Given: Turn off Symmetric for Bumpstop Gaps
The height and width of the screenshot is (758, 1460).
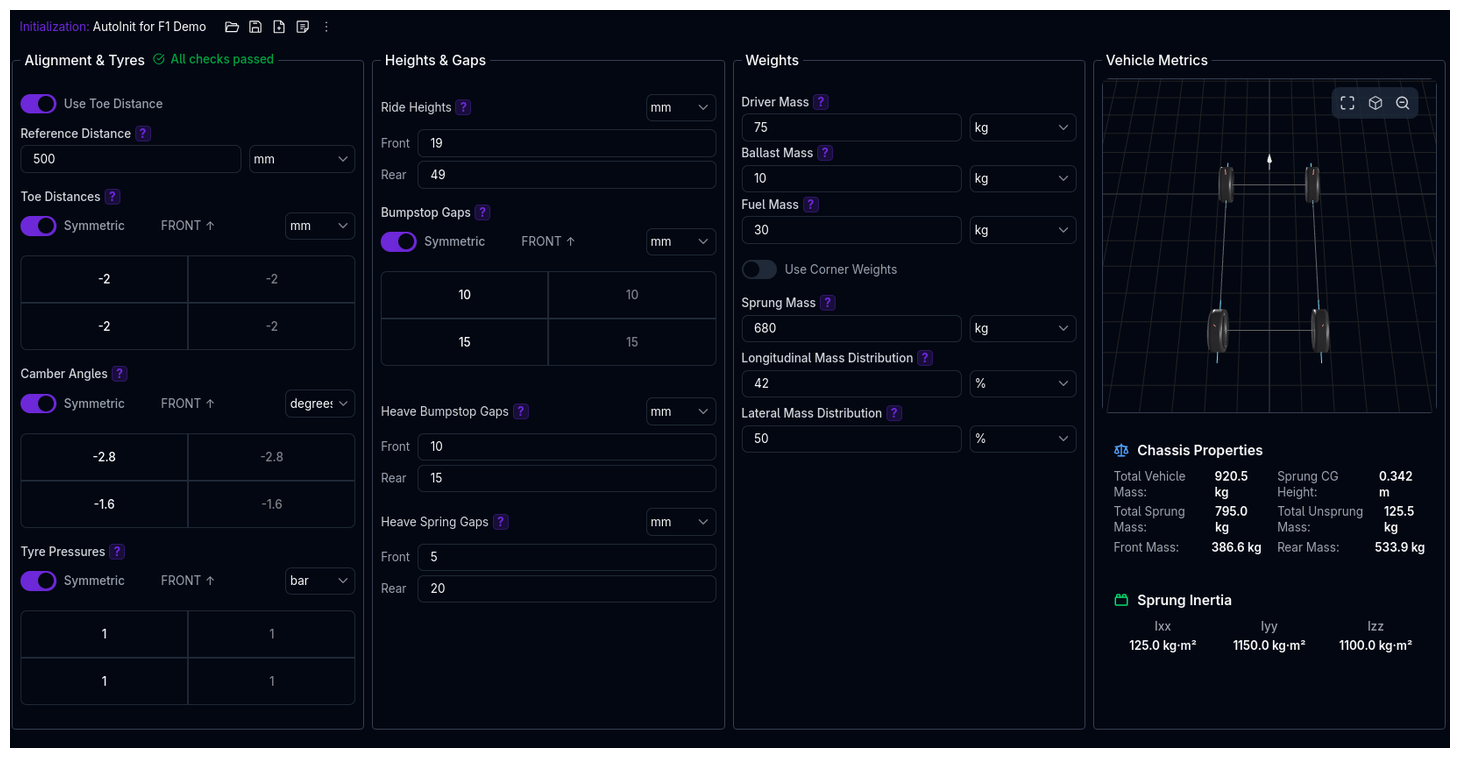Looking at the screenshot, I should (398, 241).
